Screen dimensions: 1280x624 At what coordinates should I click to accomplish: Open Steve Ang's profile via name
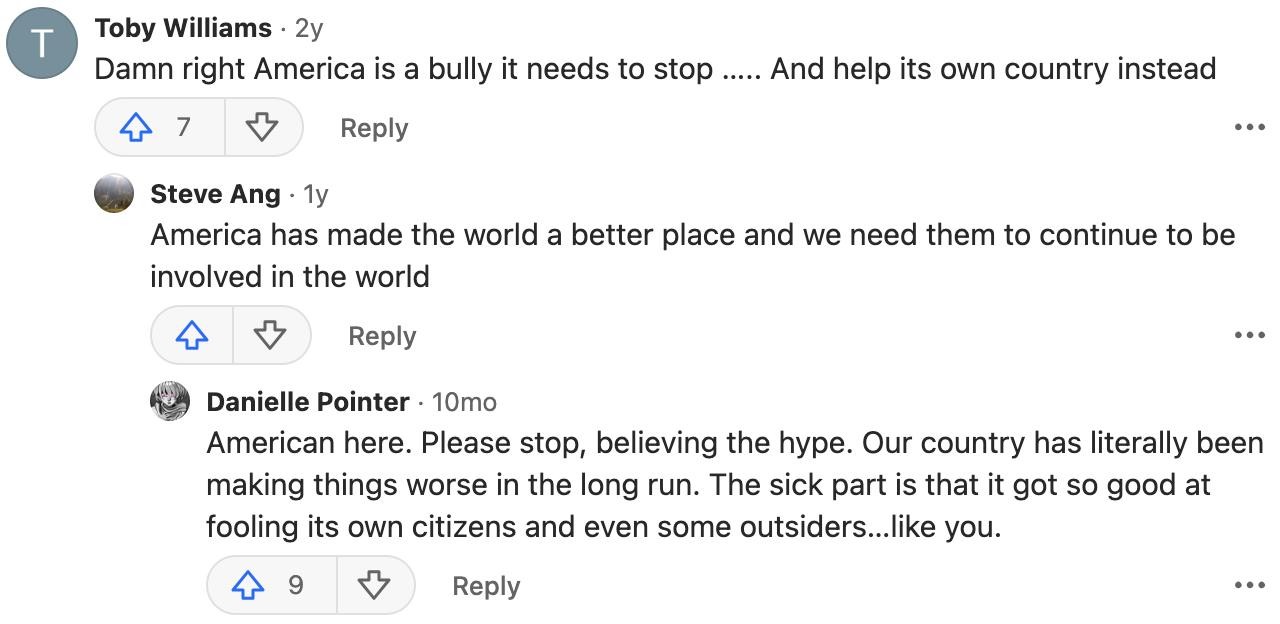(x=215, y=193)
